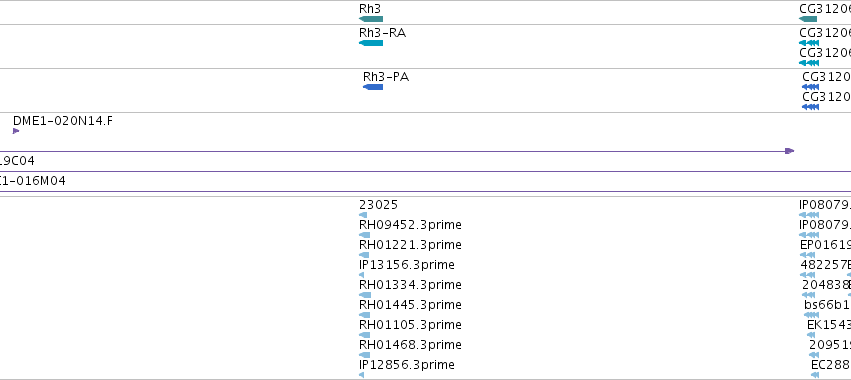Image resolution: width=851 pixels, height=380 pixels.
Task: Select the Rh3-PA protein glyph
Action: click(x=373, y=87)
